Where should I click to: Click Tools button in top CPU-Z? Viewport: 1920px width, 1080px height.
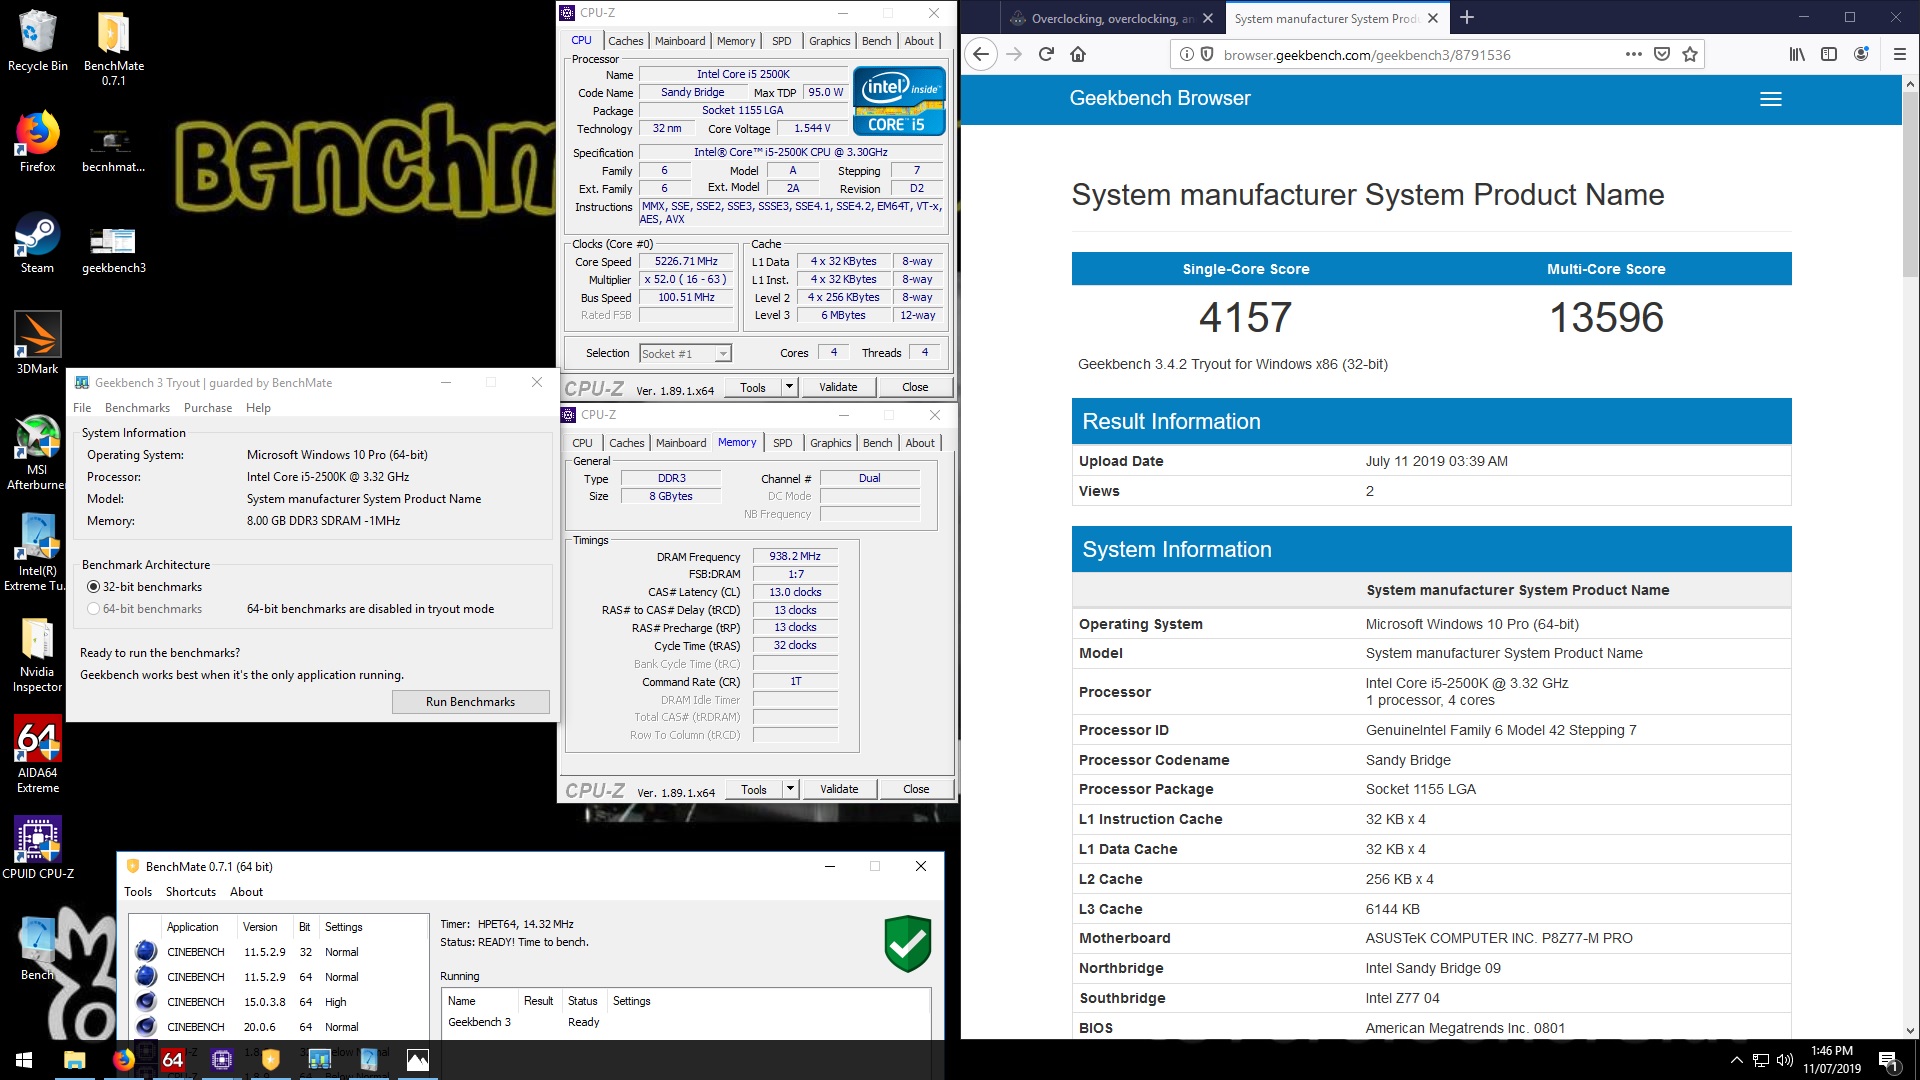753,387
